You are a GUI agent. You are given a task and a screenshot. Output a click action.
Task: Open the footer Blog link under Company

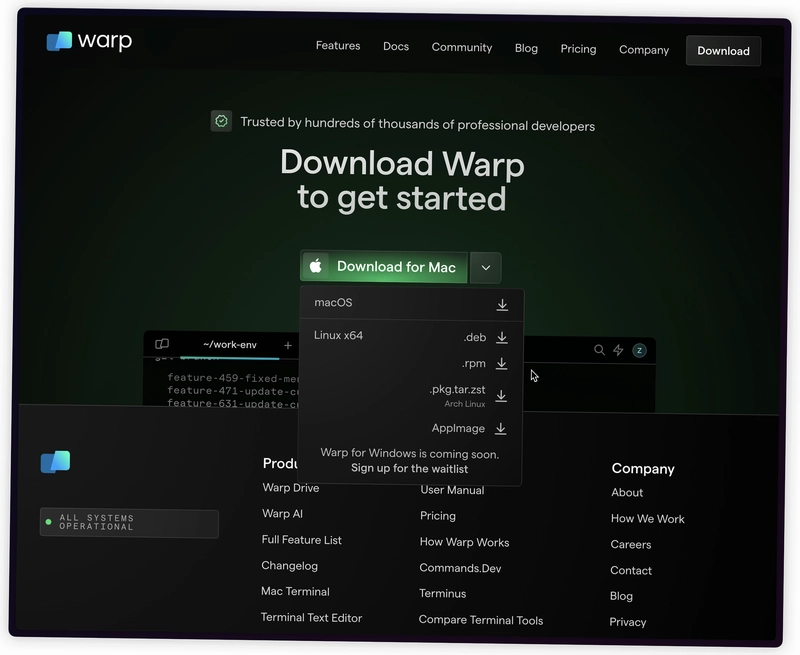621,596
